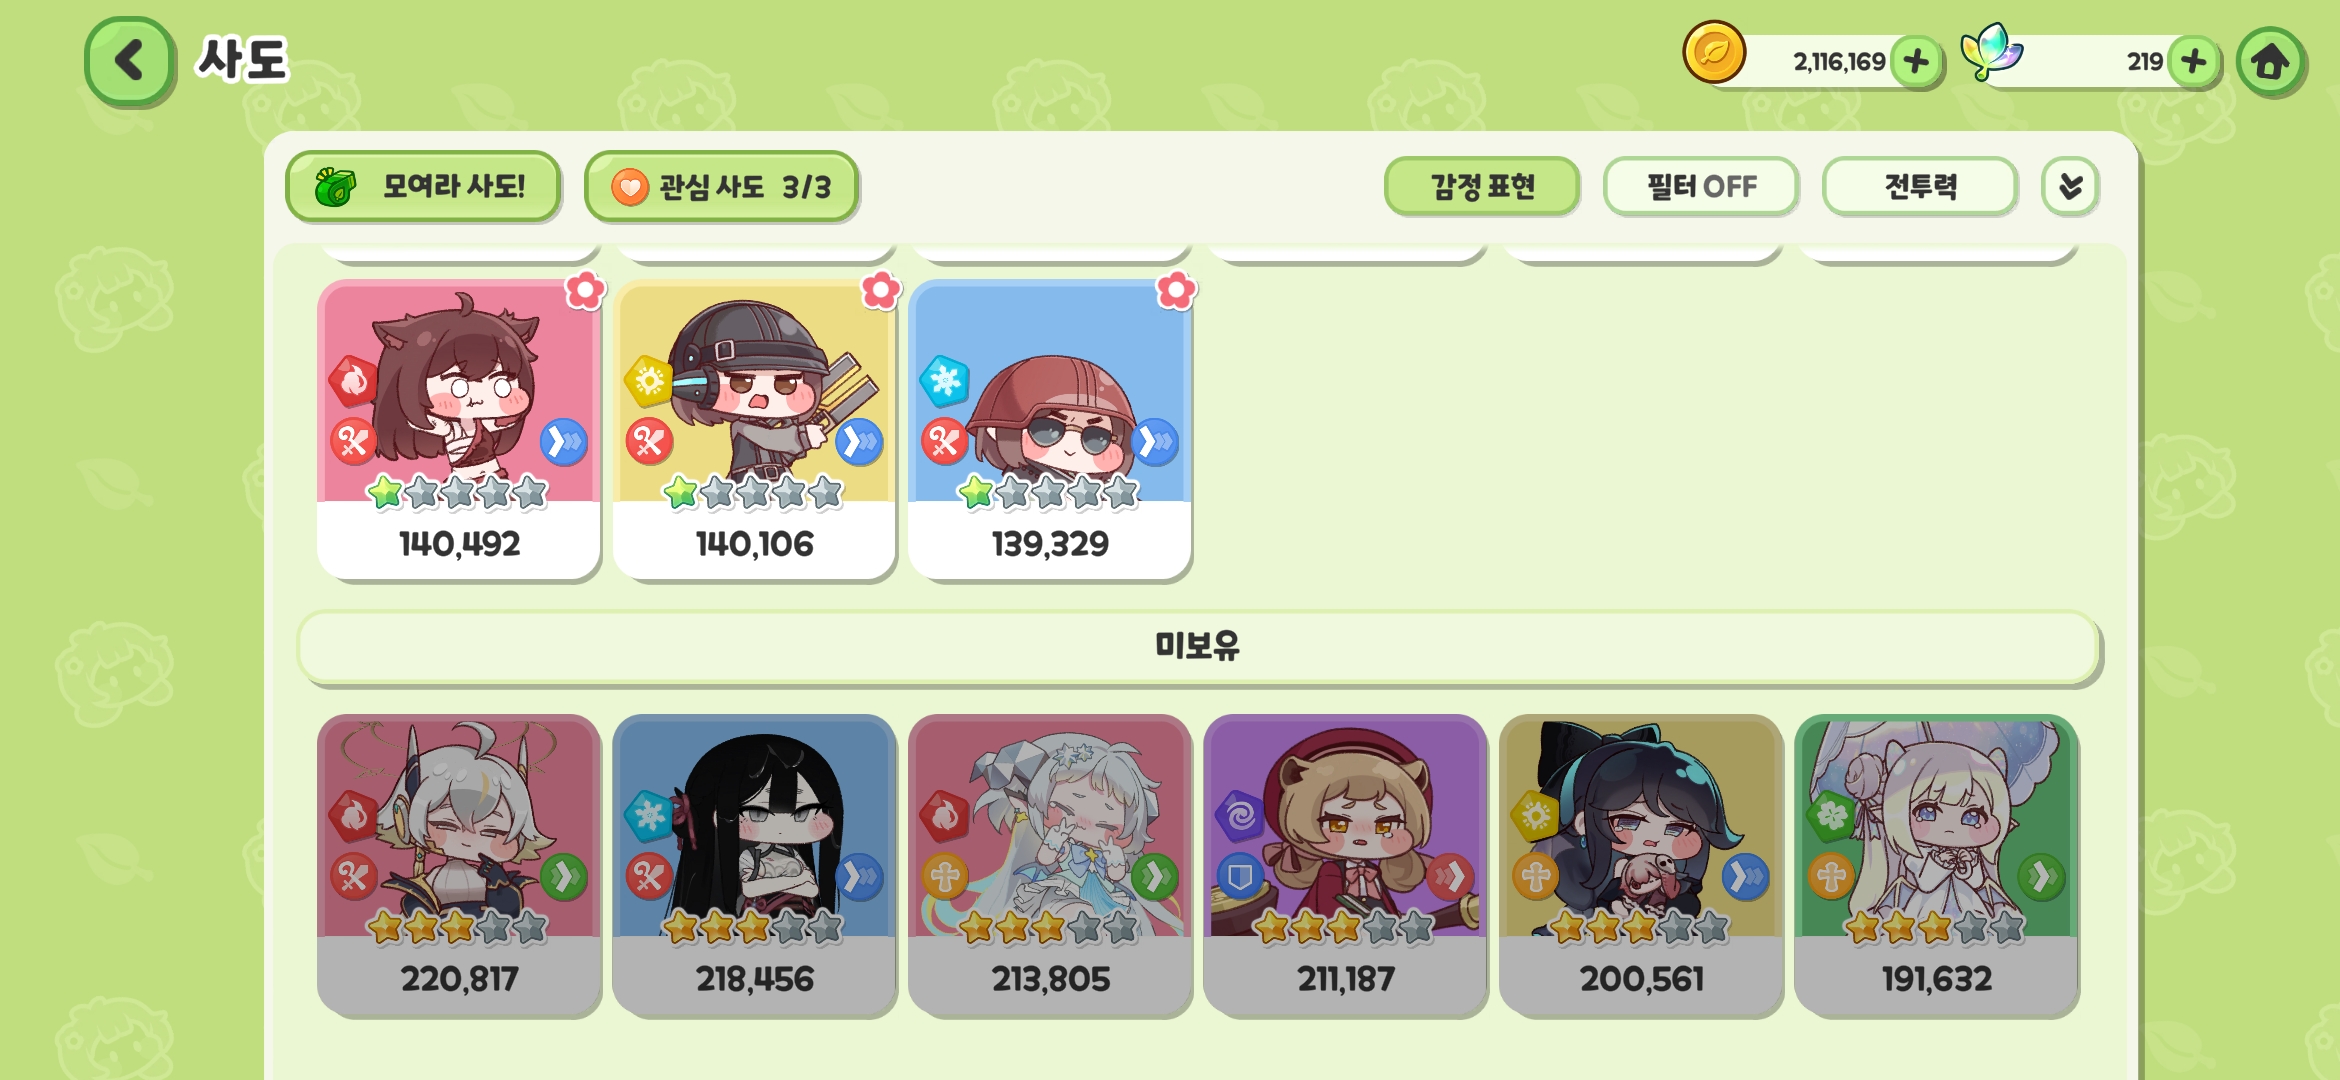This screenshot has height=1080, width=2340.
Task: Toggle sort order with double-chevron button
Action: 2070,187
